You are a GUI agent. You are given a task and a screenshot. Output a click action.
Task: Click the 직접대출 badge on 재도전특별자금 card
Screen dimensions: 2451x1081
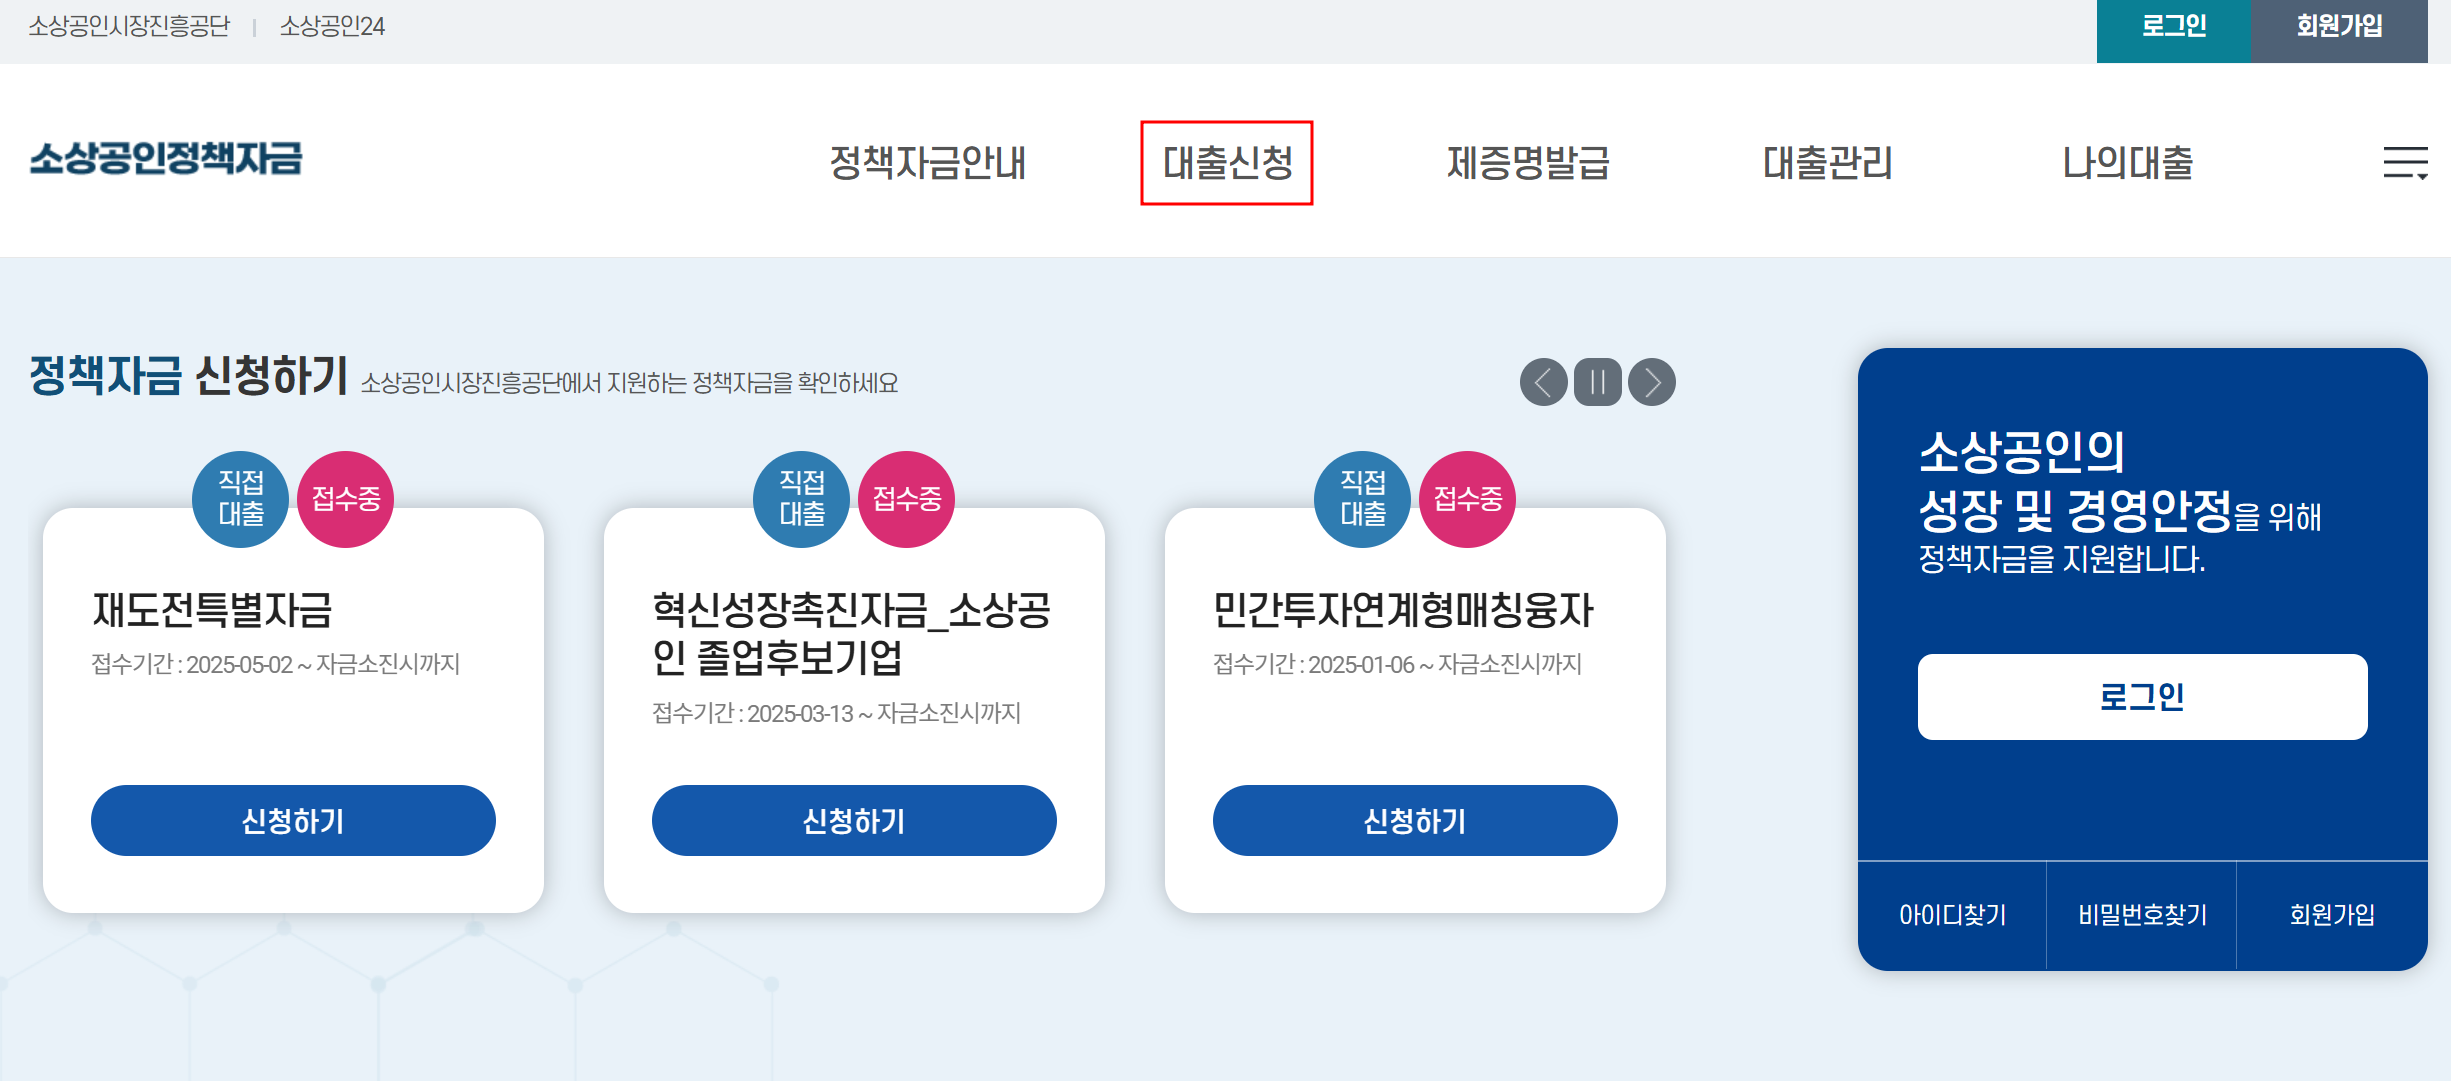(240, 499)
